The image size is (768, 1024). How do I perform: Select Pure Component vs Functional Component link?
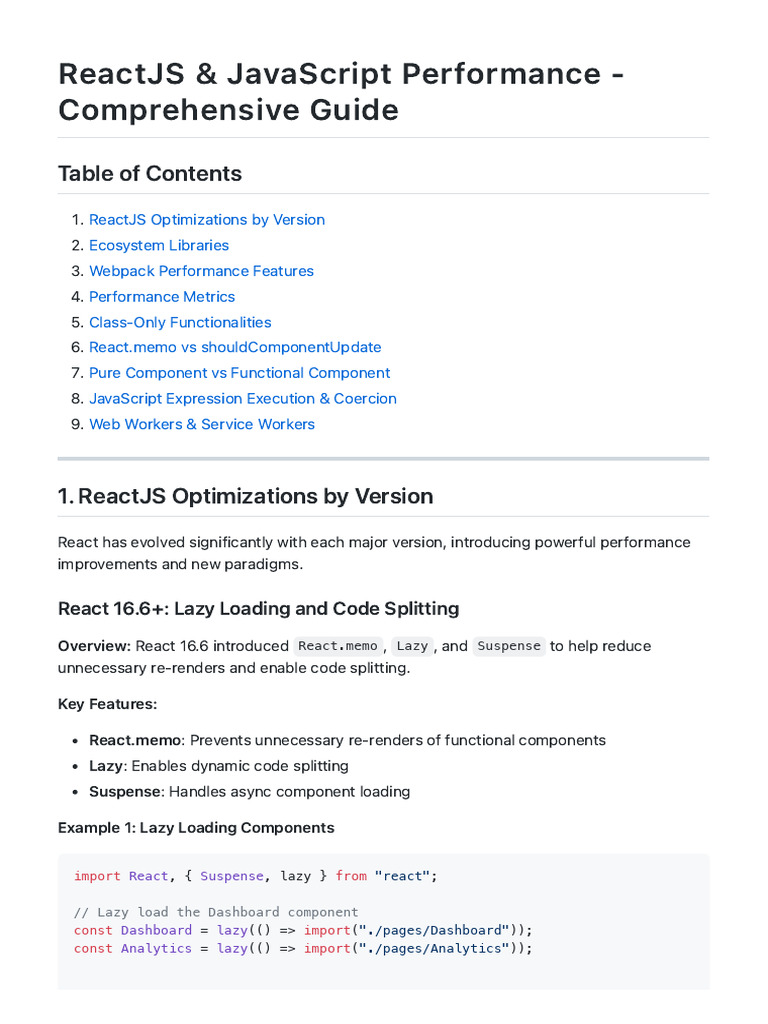tap(240, 373)
